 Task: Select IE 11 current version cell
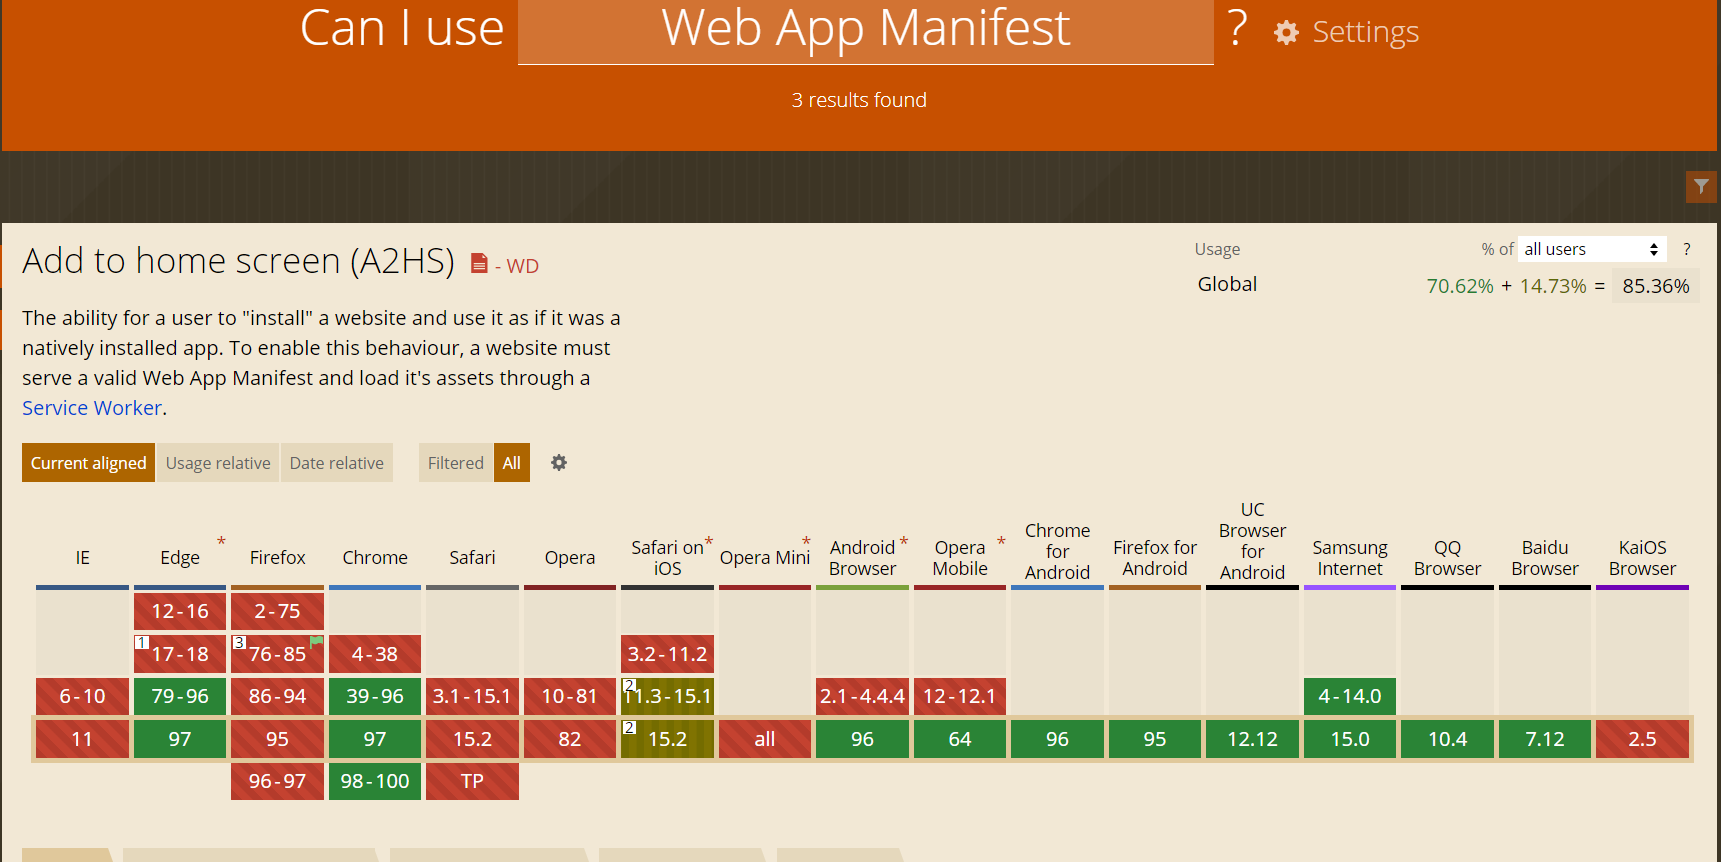coord(82,739)
